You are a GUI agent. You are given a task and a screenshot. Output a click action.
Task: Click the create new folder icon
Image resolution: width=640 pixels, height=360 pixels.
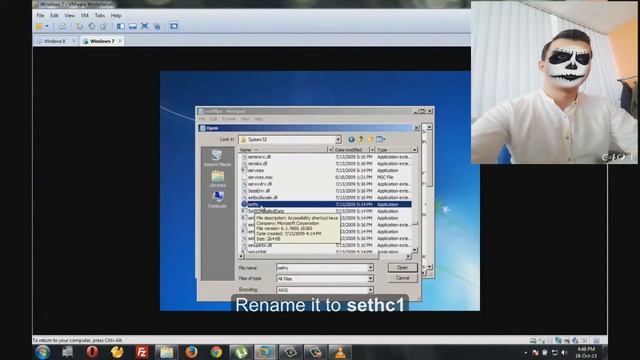click(x=370, y=140)
